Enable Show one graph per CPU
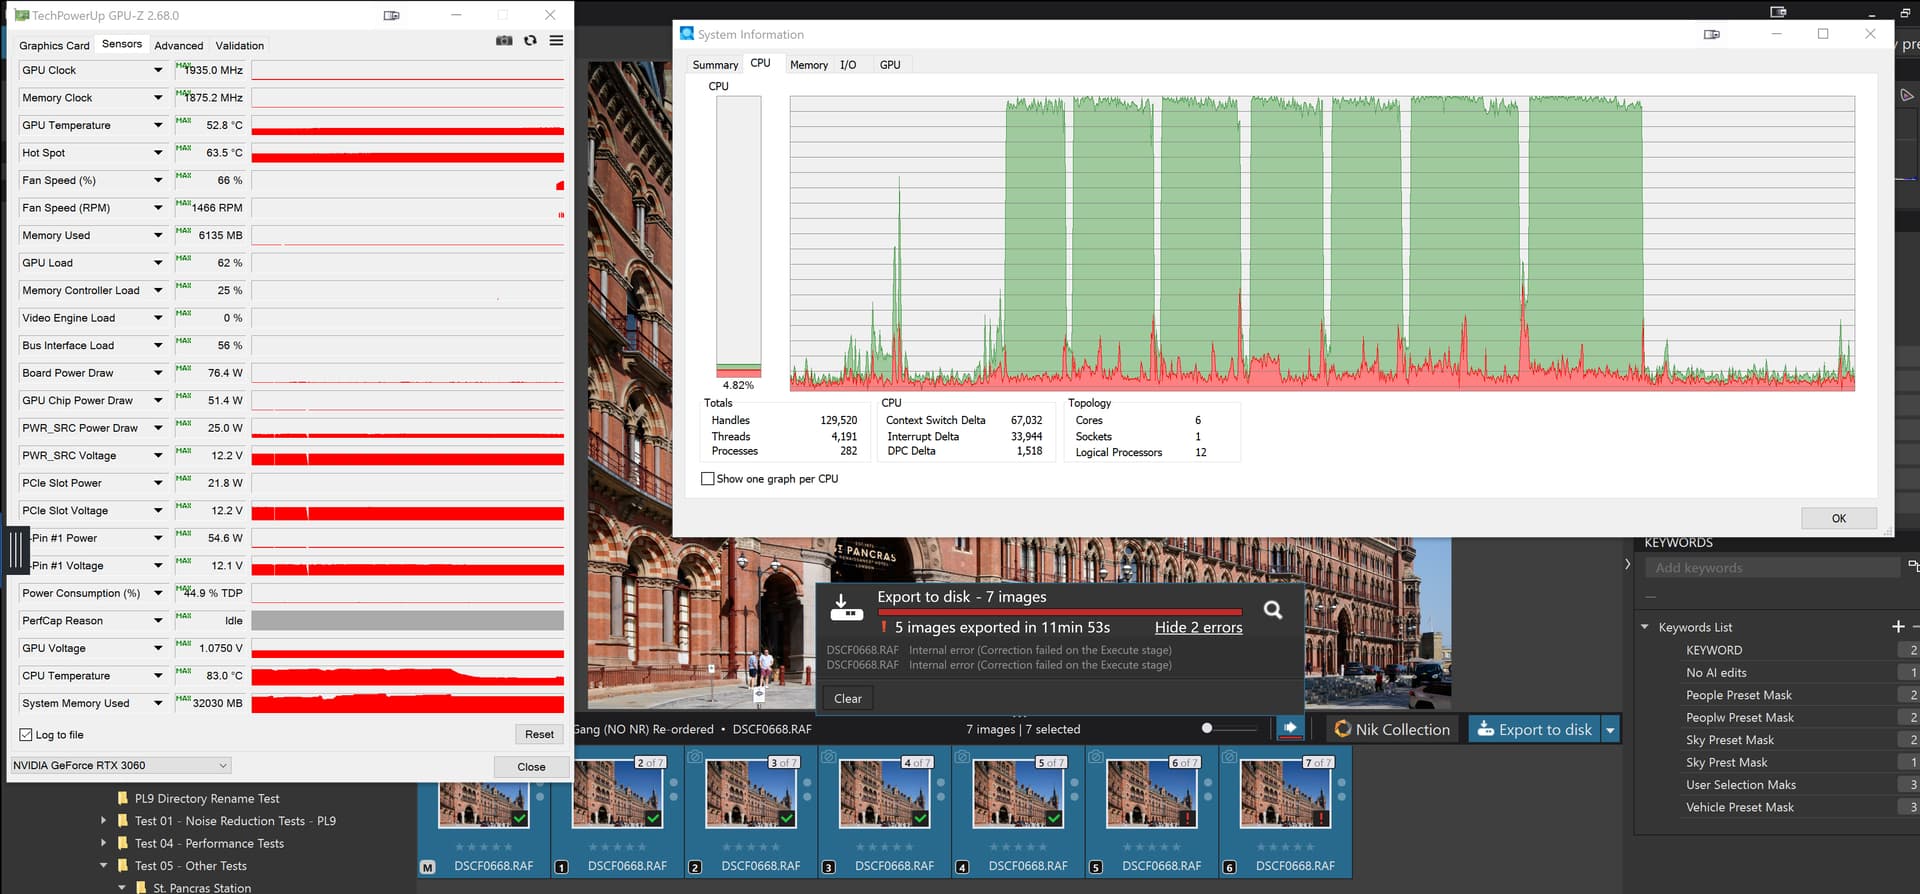This screenshot has width=1920, height=894. [x=708, y=479]
